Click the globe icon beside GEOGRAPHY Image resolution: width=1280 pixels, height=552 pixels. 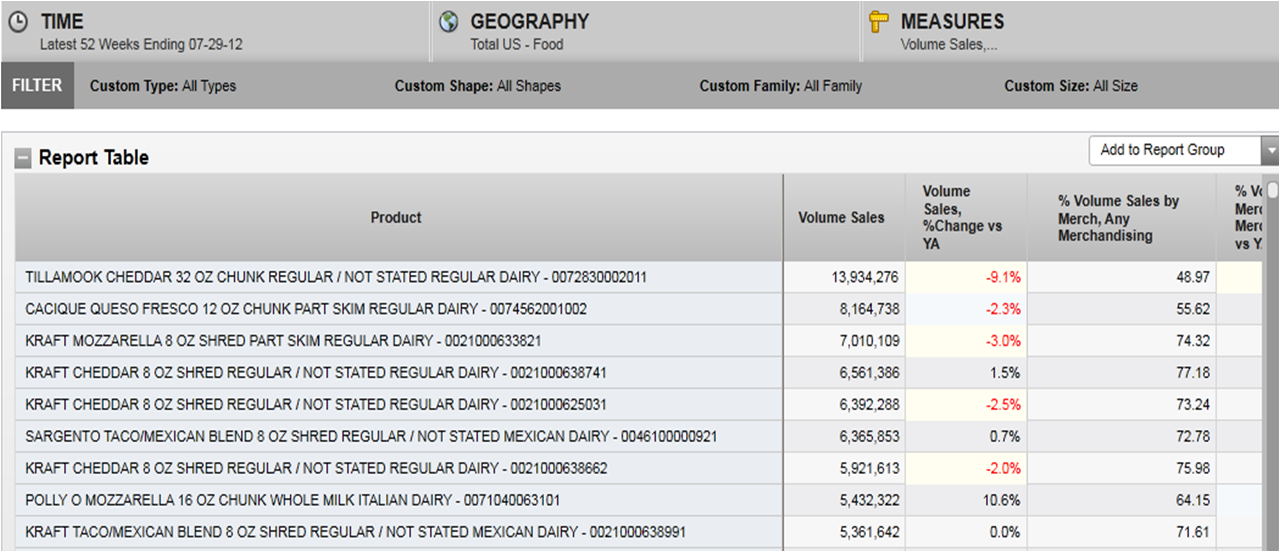(x=449, y=22)
